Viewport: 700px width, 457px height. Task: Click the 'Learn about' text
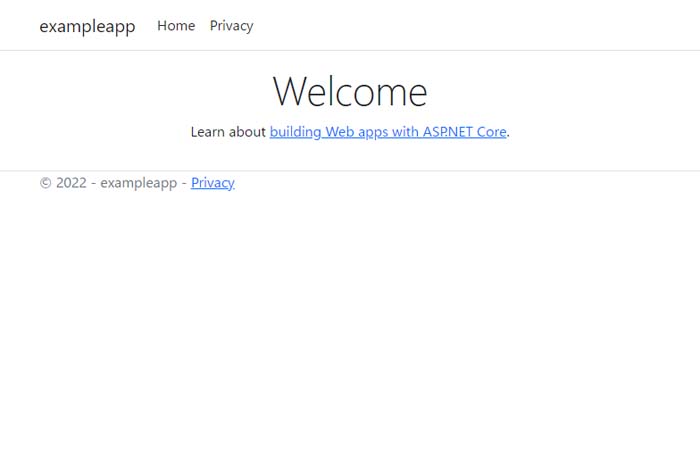tap(228, 132)
